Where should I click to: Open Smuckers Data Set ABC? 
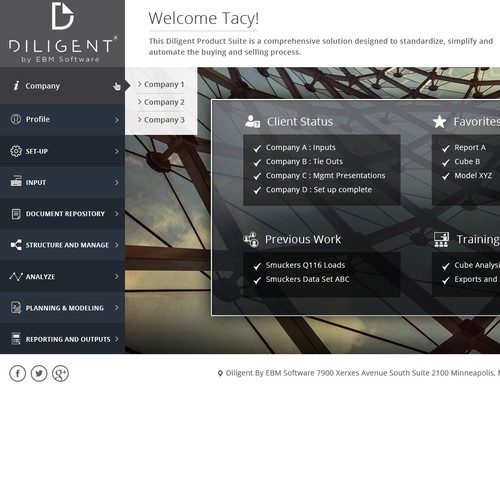click(x=307, y=279)
